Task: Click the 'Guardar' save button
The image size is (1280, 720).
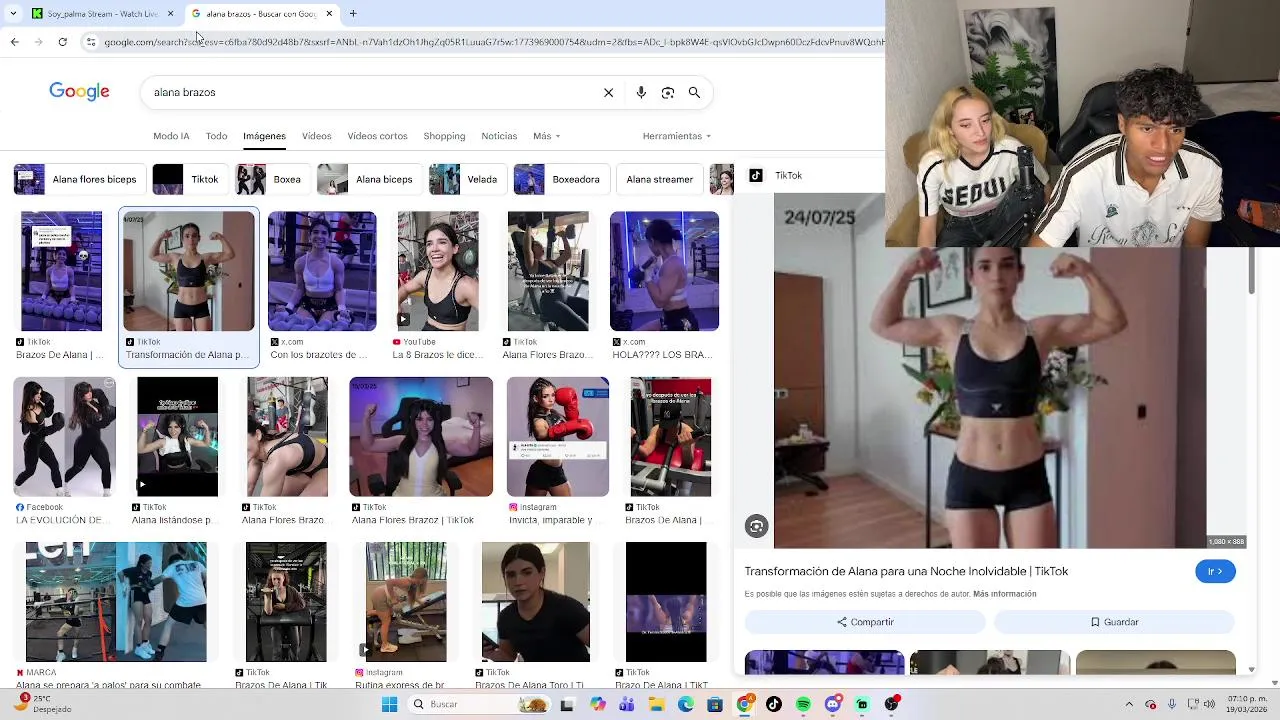Action: click(x=1114, y=622)
